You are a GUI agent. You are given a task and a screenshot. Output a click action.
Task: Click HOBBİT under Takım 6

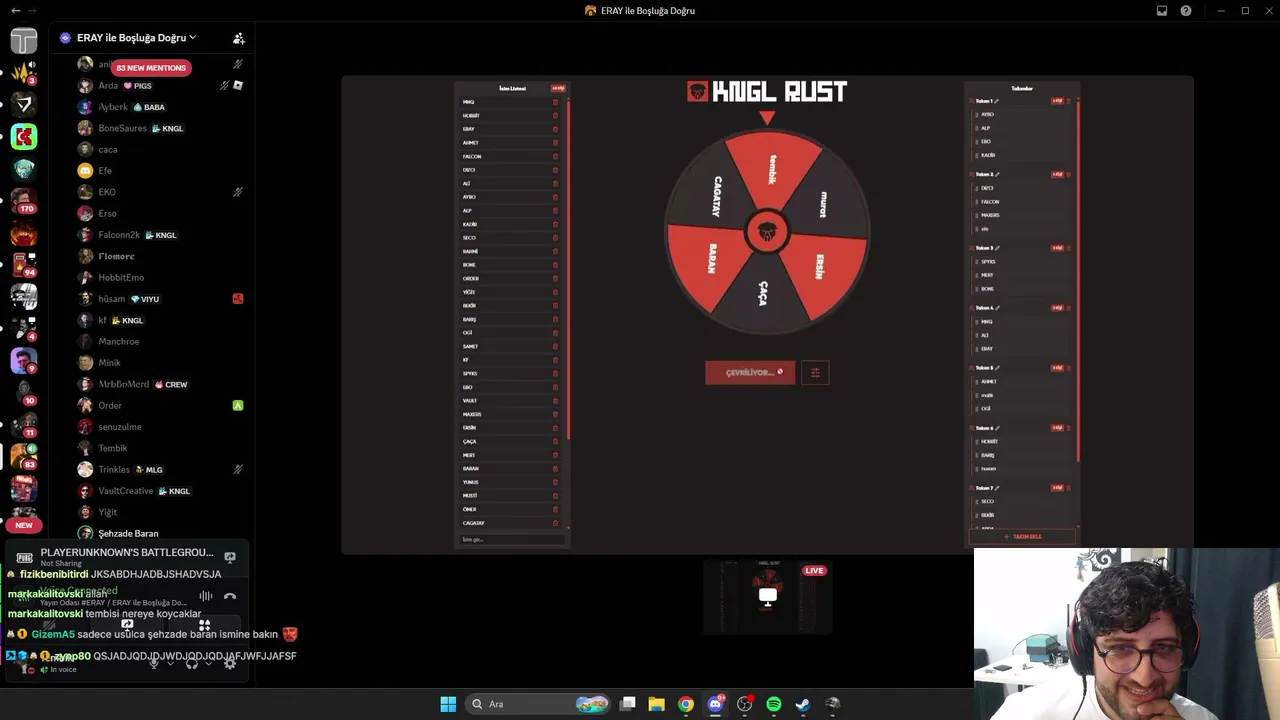989,442
